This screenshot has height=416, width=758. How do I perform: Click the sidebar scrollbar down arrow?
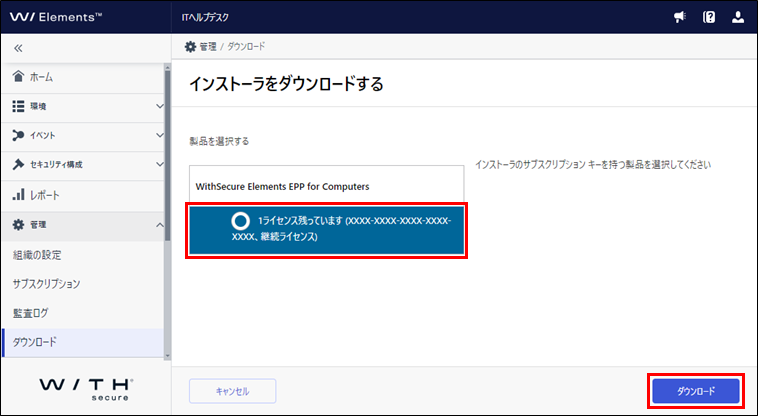click(x=168, y=356)
